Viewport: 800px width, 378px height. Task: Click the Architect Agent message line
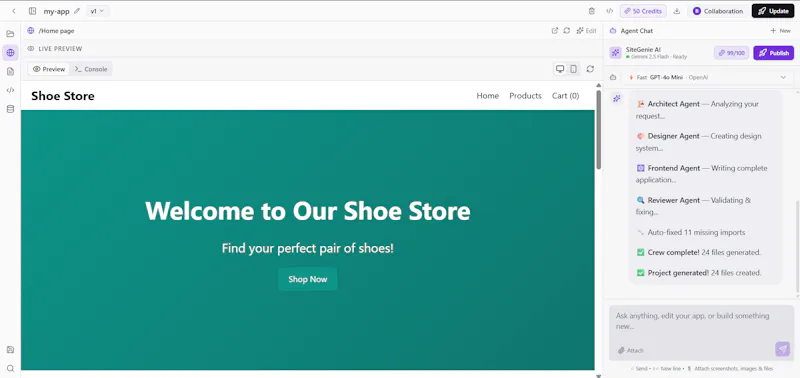point(697,110)
